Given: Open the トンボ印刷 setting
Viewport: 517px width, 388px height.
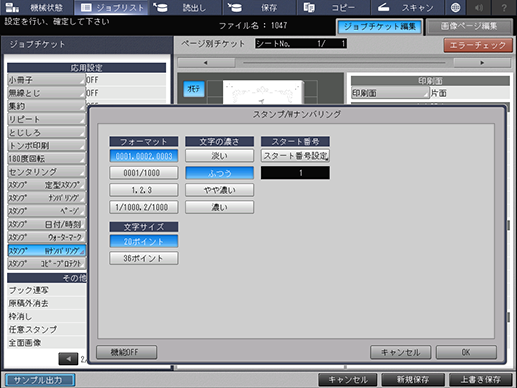Looking at the screenshot, I should (x=46, y=146).
